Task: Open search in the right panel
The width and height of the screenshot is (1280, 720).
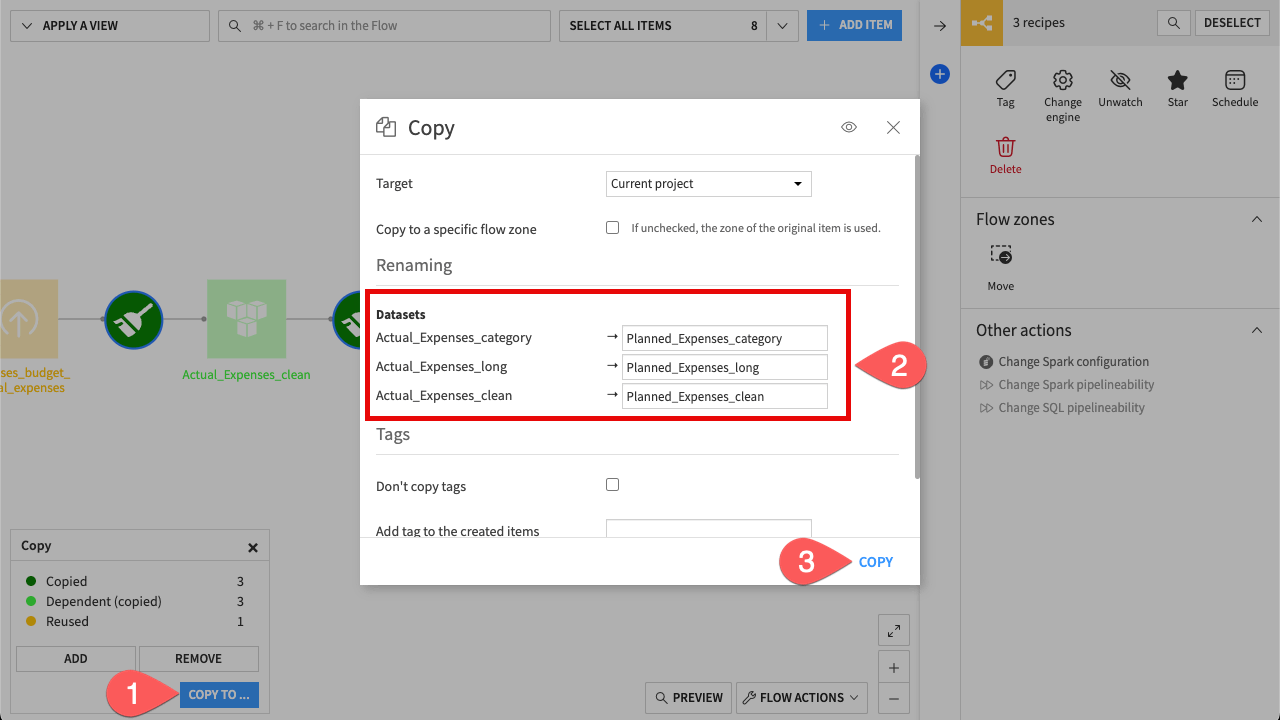Action: click(x=1173, y=22)
